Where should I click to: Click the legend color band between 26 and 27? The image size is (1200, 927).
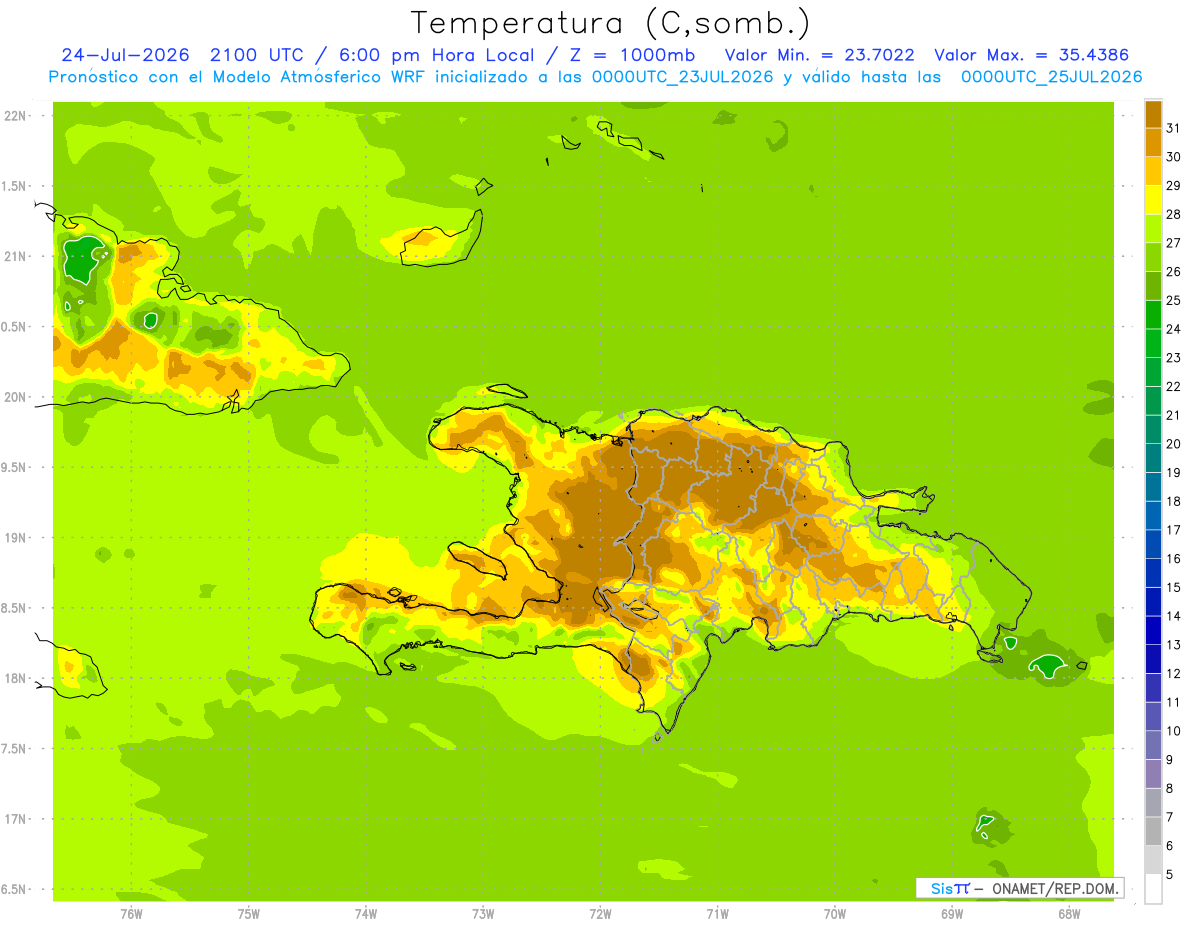1153,256
